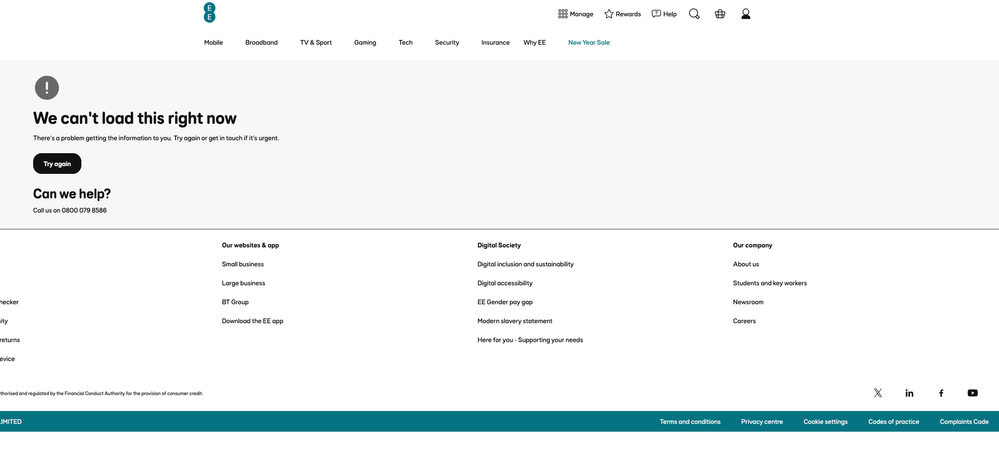999x451 pixels.
Task: Click the account profile icon
Action: click(746, 14)
